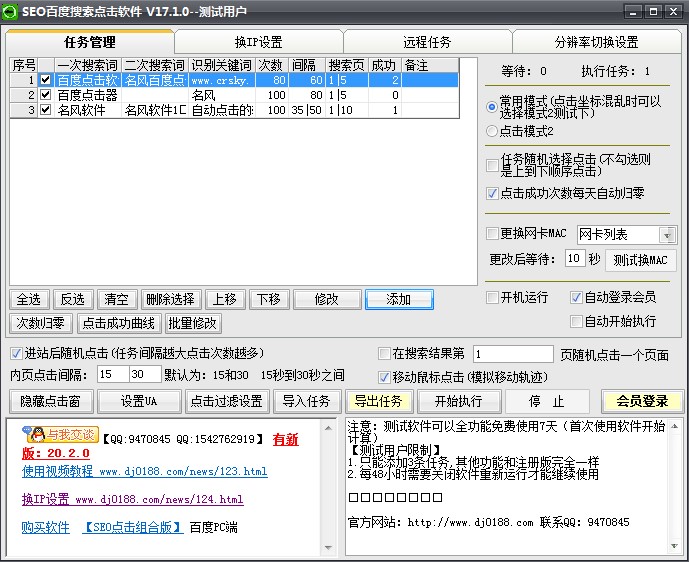Expand the 网卡列表 dropdown
The image size is (689, 562).
(x=668, y=235)
